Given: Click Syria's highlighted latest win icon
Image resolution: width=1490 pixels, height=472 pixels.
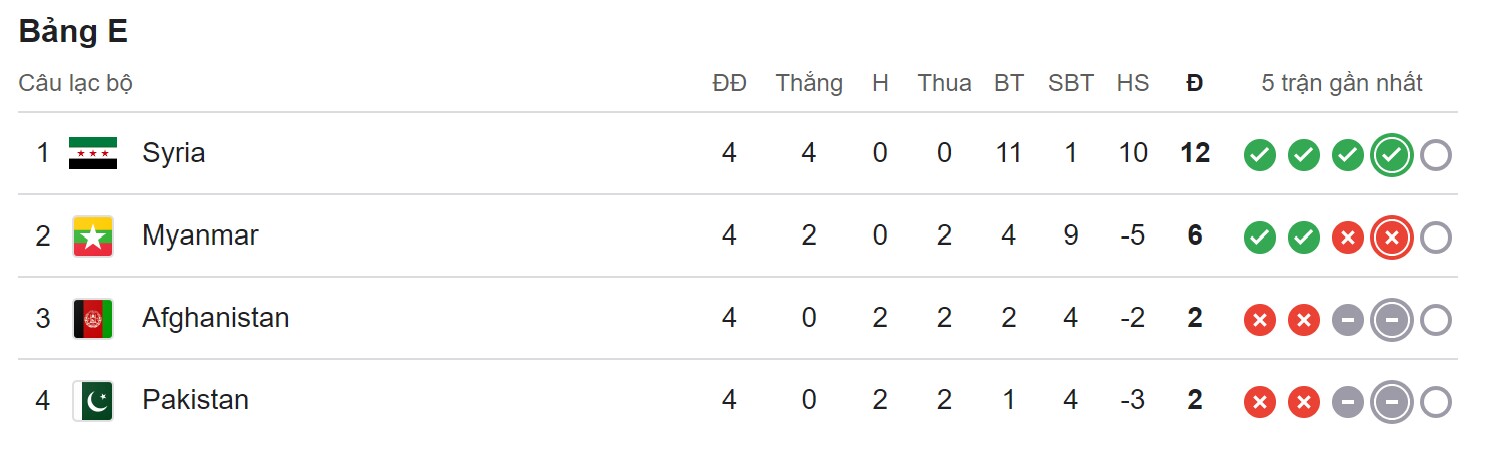Looking at the screenshot, I should pyautogui.click(x=1392, y=155).
